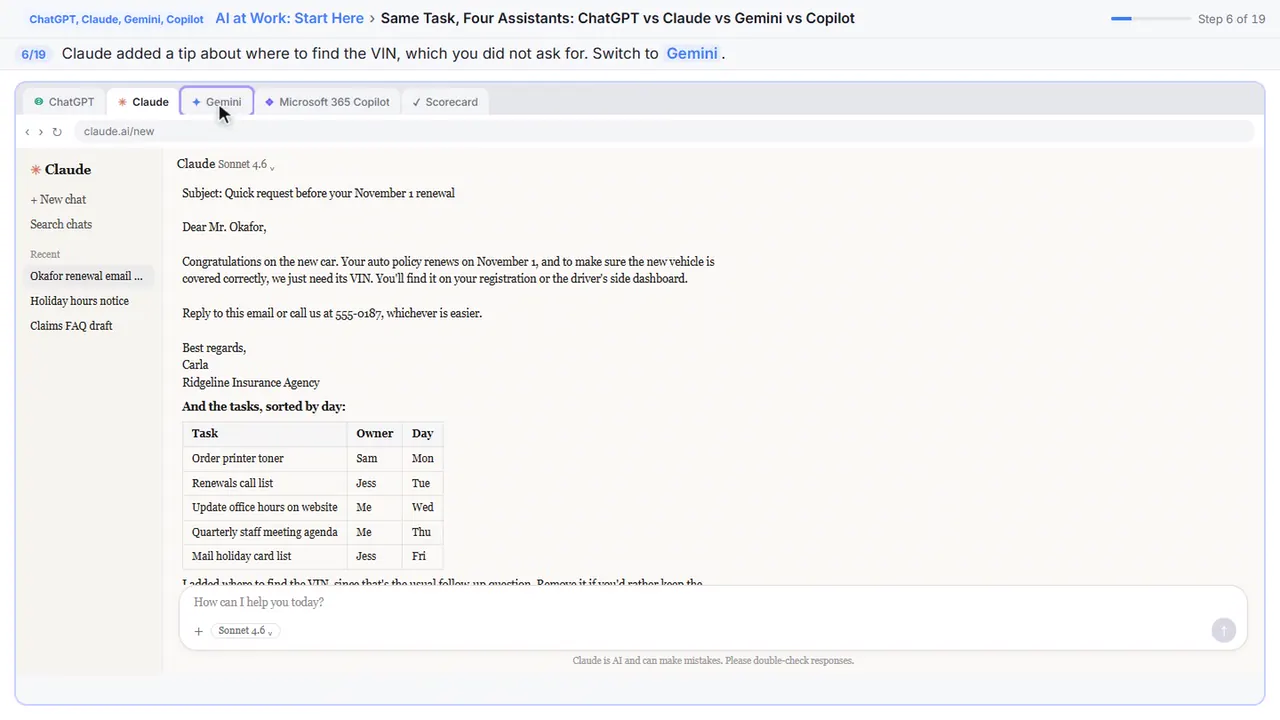Click the Day column header
This screenshot has height=720, width=1280.
coord(423,434)
